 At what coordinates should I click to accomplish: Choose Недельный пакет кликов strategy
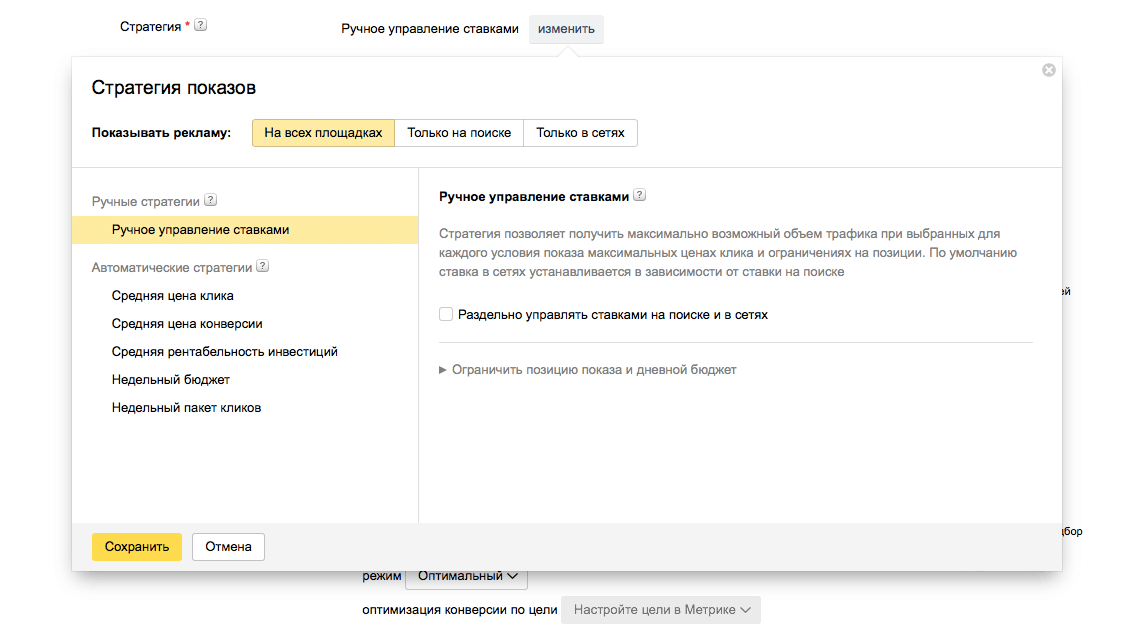pyautogui.click(x=186, y=408)
